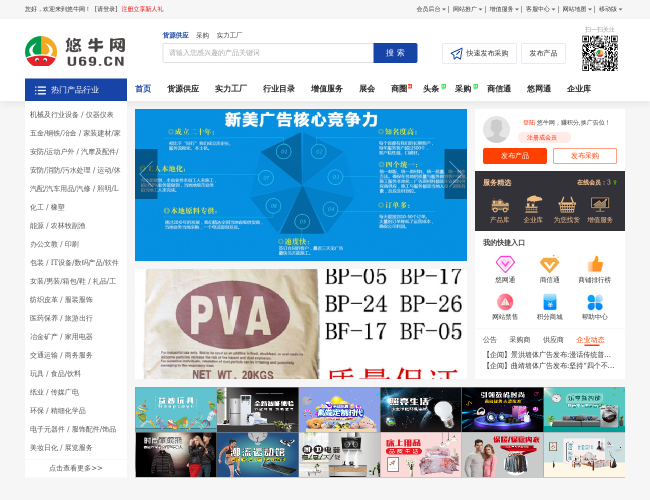The height and width of the screenshot is (500, 650).
Task: Click 注册成会员 pill button
Action: pyautogui.click(x=544, y=138)
